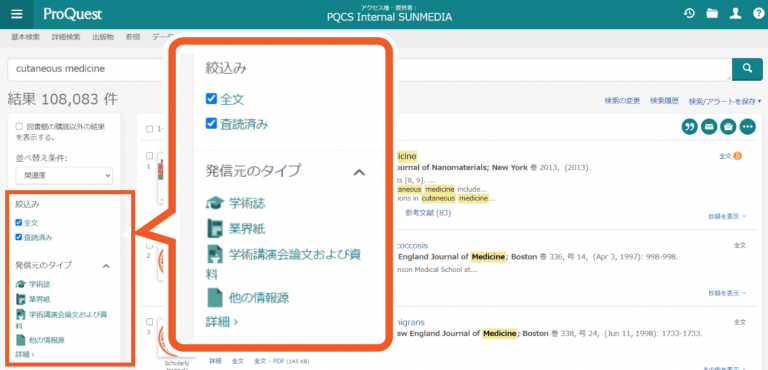Viewport: 768px width, 370px height.
Task: Open recent search history clock icon
Action: (689, 14)
